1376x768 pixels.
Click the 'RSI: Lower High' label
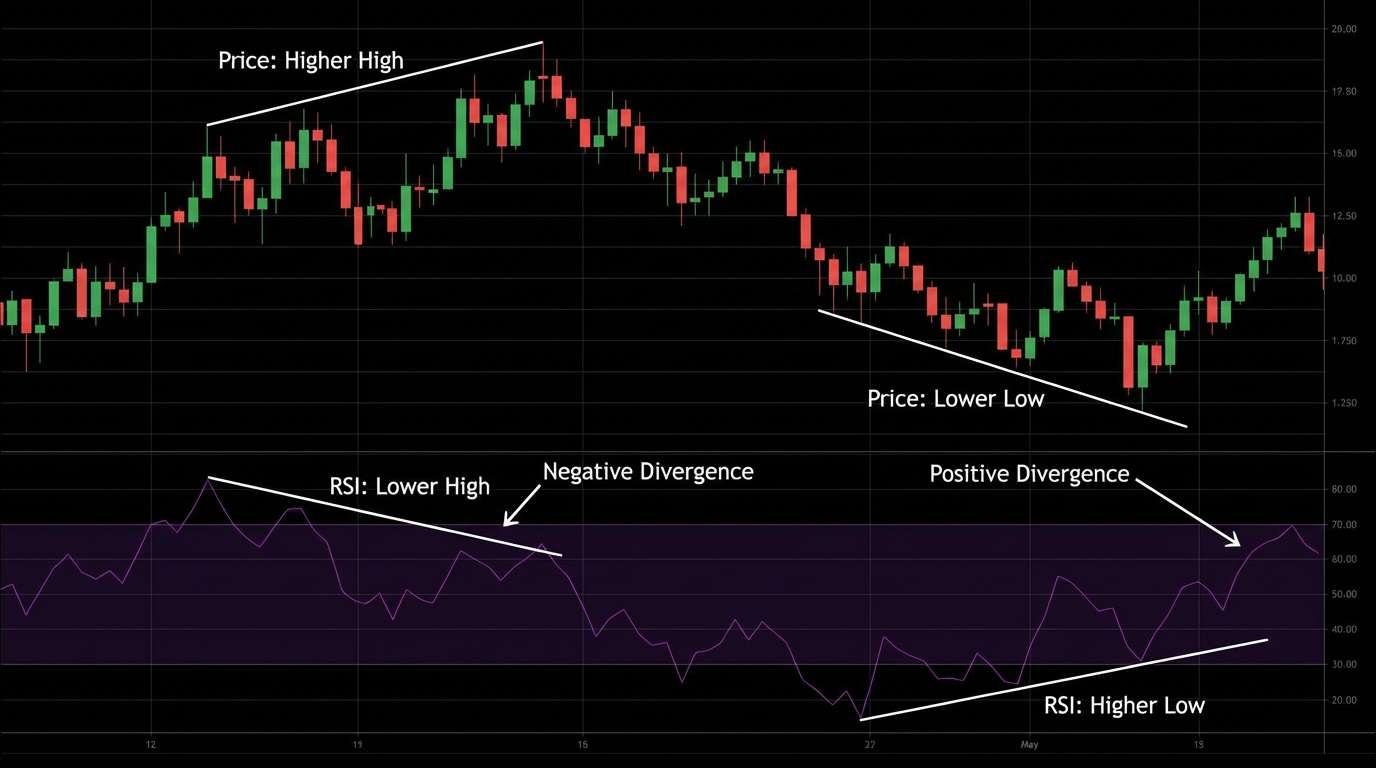pyautogui.click(x=410, y=486)
